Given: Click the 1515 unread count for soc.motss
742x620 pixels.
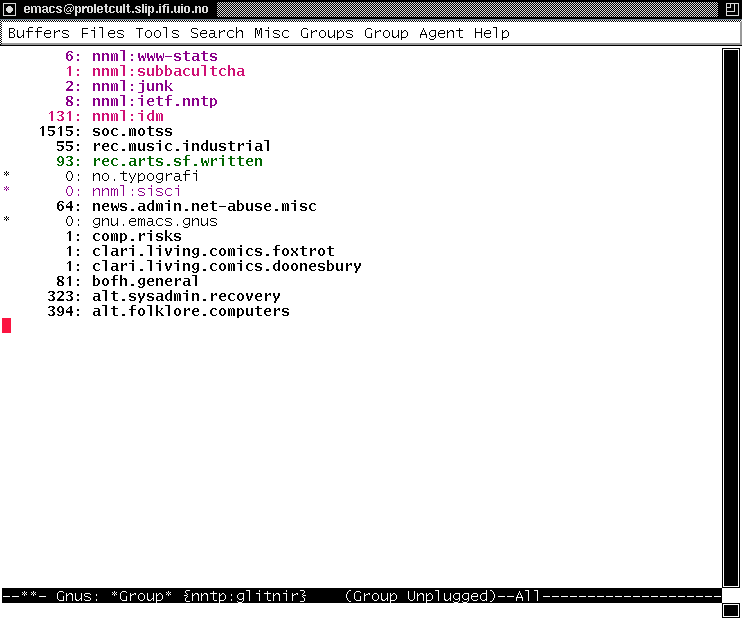Looking at the screenshot, I should pyautogui.click(x=59, y=131).
